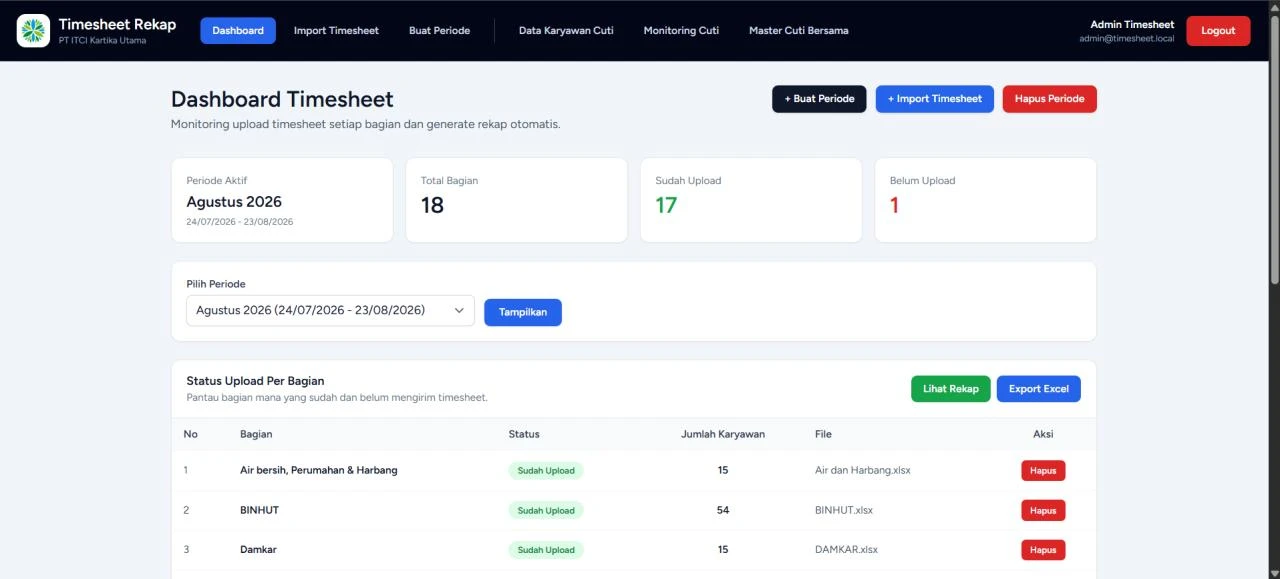
Task: Click the green Lihat Rekap button
Action: click(x=950, y=389)
